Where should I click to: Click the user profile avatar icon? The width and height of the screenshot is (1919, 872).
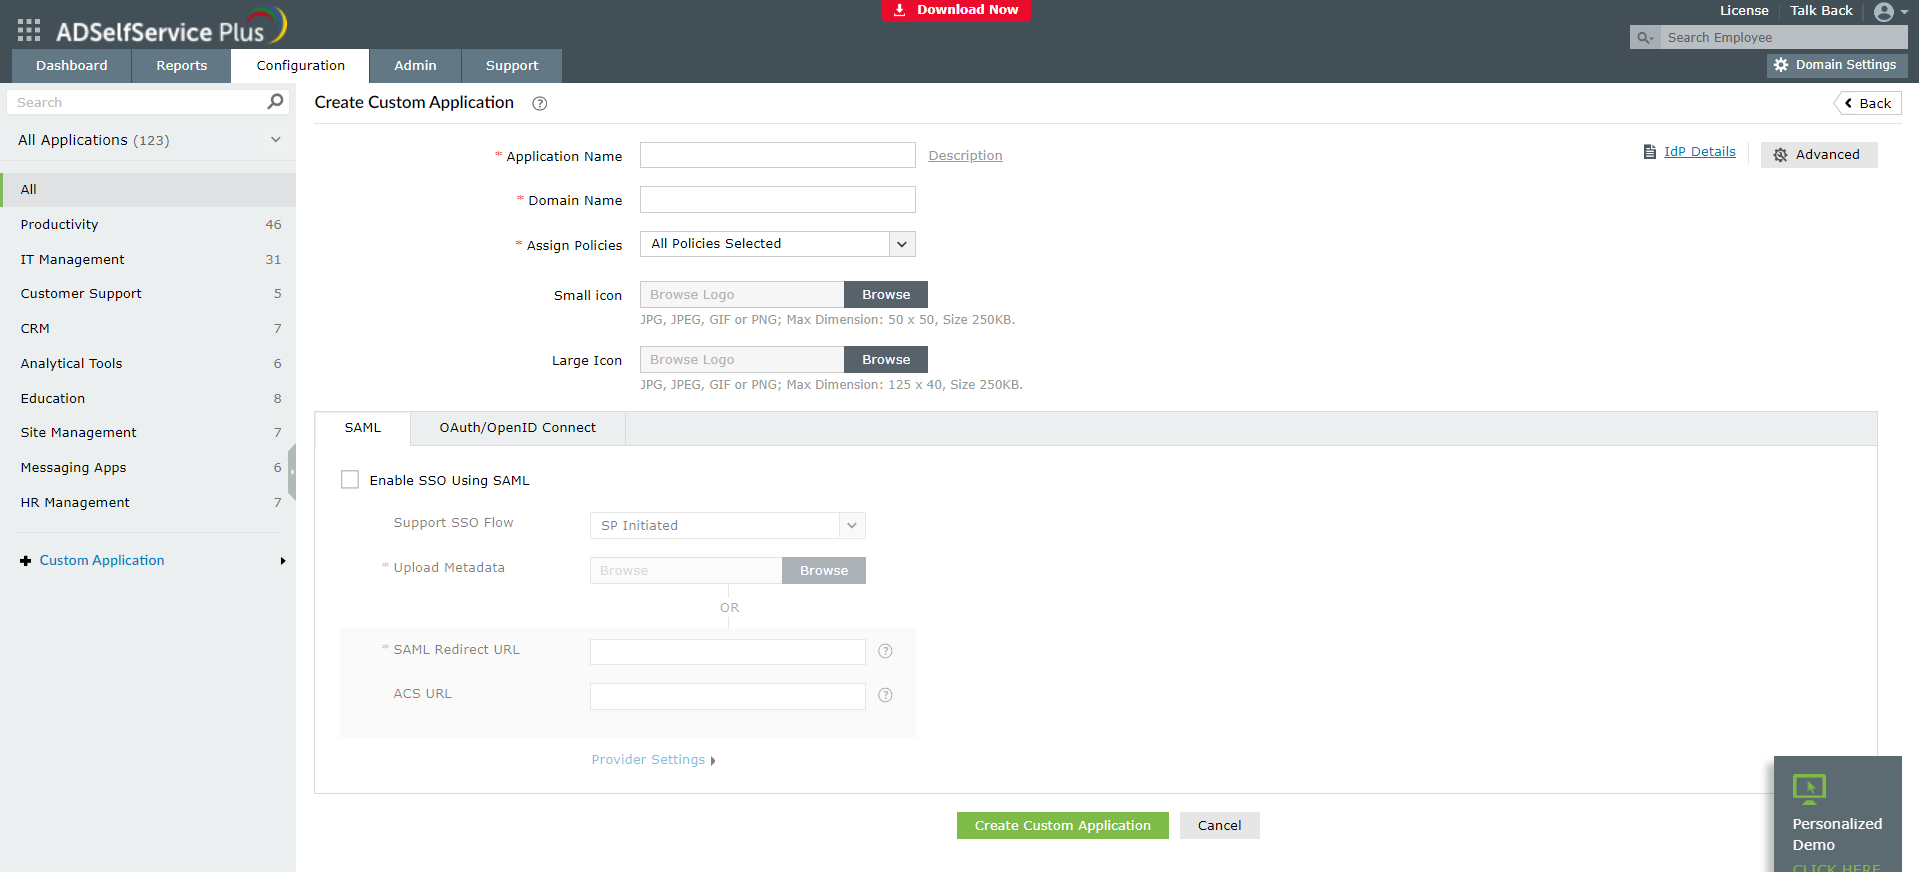pos(1884,12)
